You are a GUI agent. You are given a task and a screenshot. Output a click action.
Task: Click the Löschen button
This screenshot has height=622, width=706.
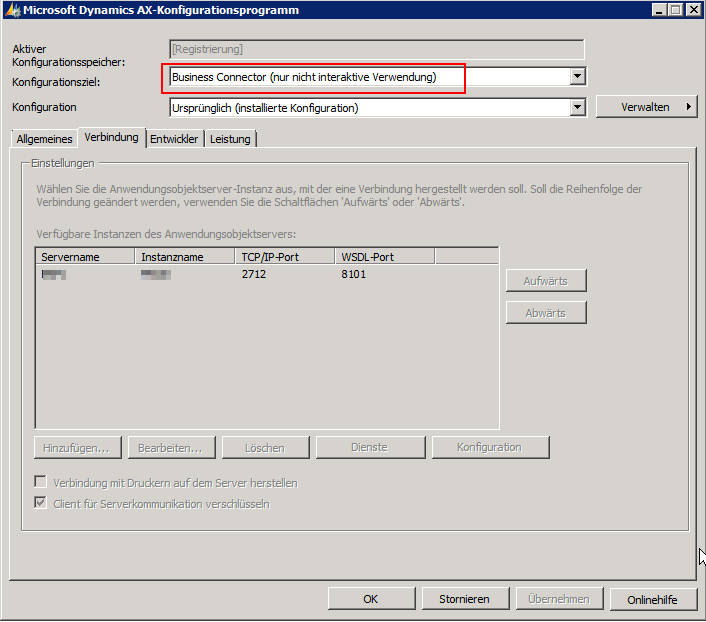click(266, 447)
